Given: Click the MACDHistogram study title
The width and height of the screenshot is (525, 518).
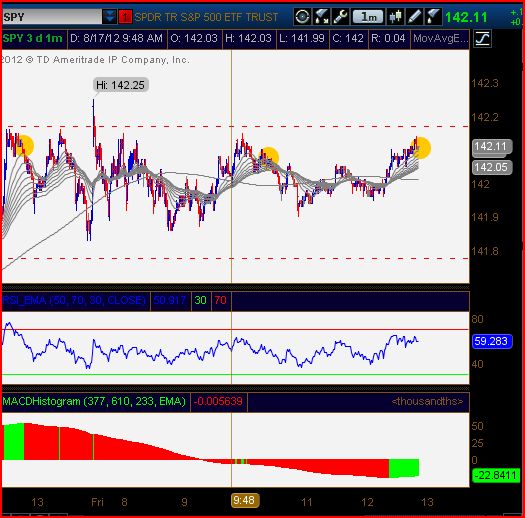Looking at the screenshot, I should tap(94, 401).
